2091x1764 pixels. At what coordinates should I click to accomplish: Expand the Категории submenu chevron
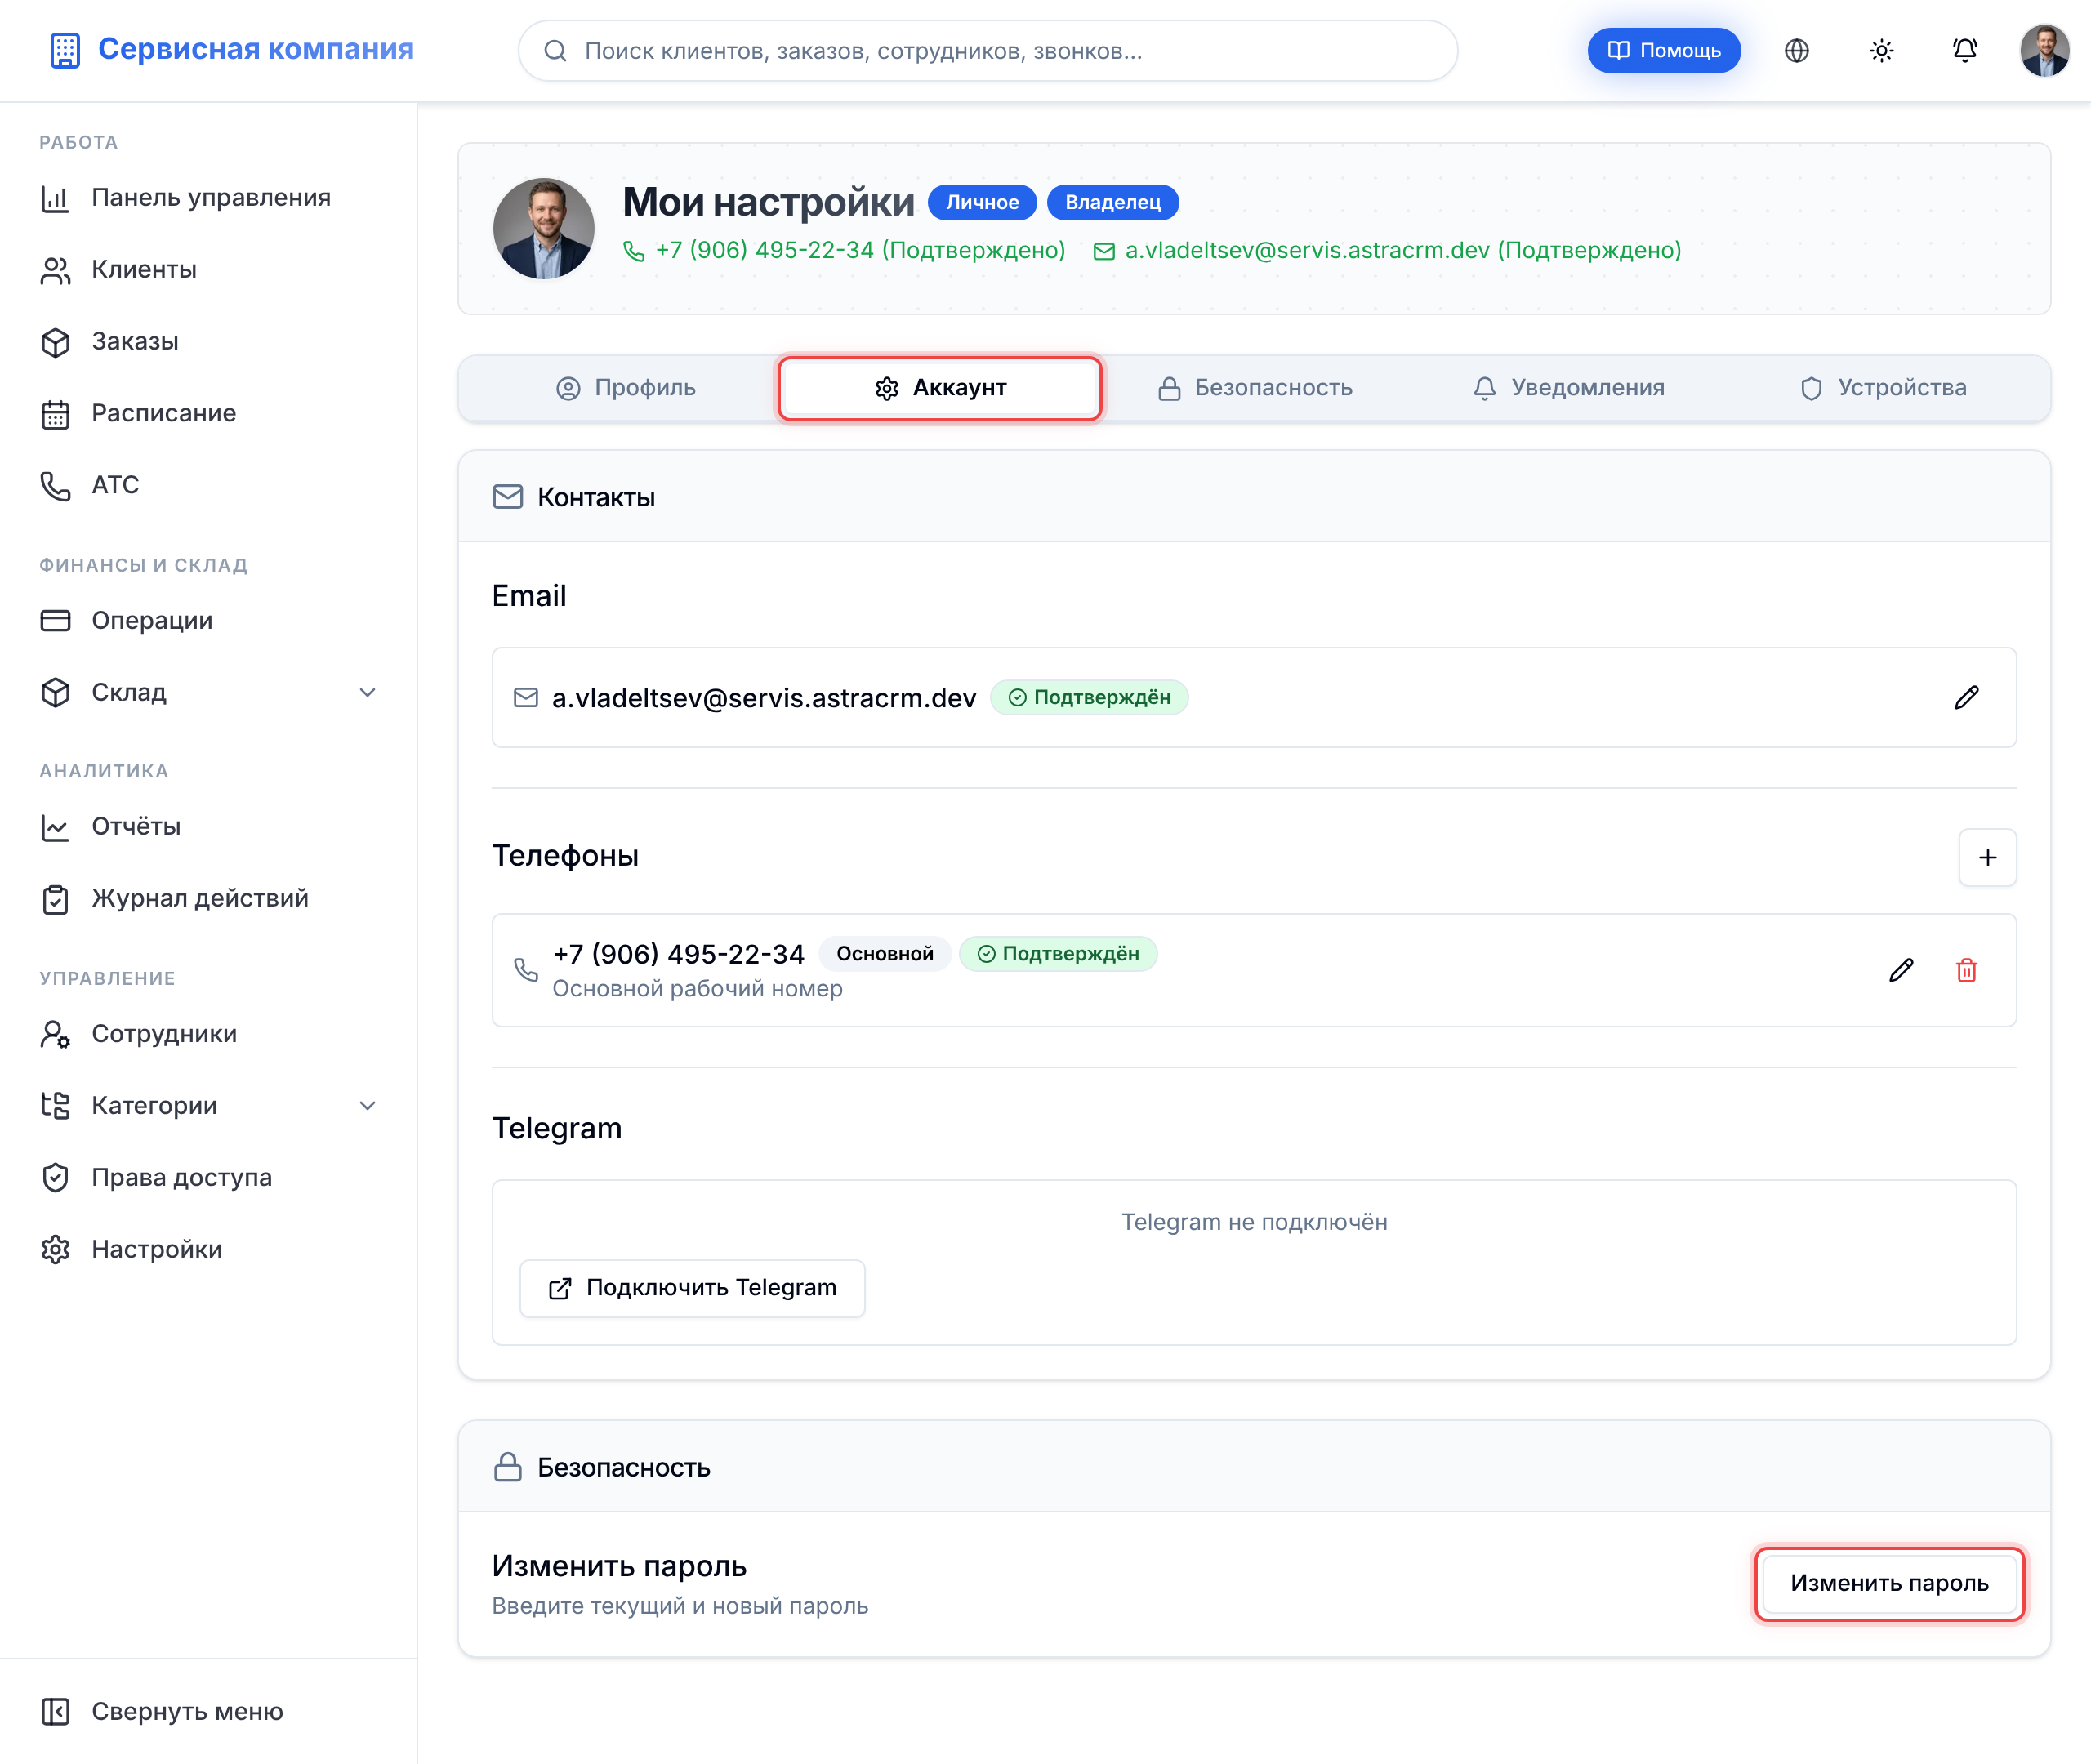(367, 1105)
